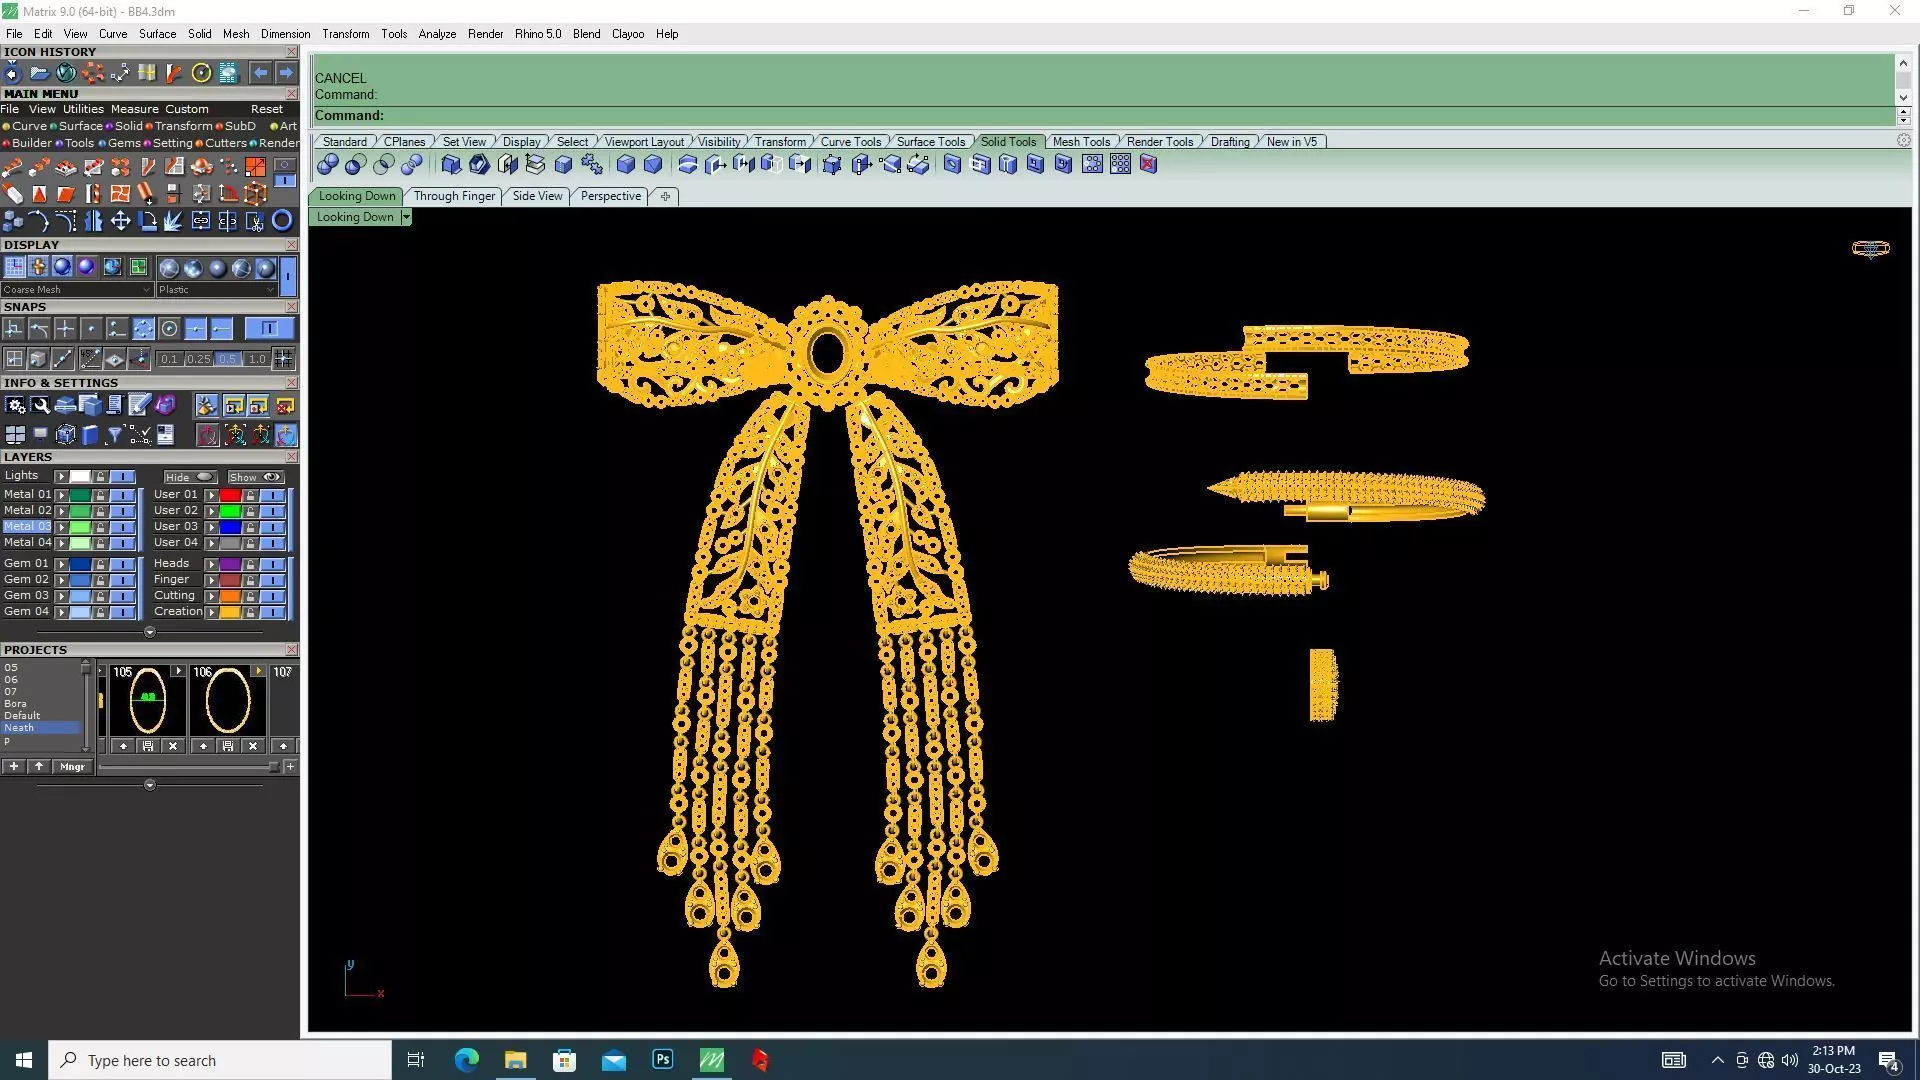
Task: Click the X delete icon under project 106
Action: [252, 746]
